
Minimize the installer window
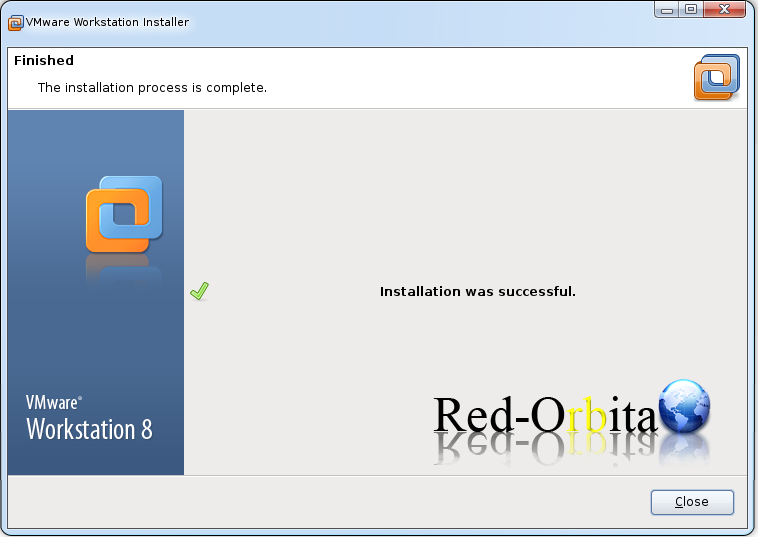(667, 9)
